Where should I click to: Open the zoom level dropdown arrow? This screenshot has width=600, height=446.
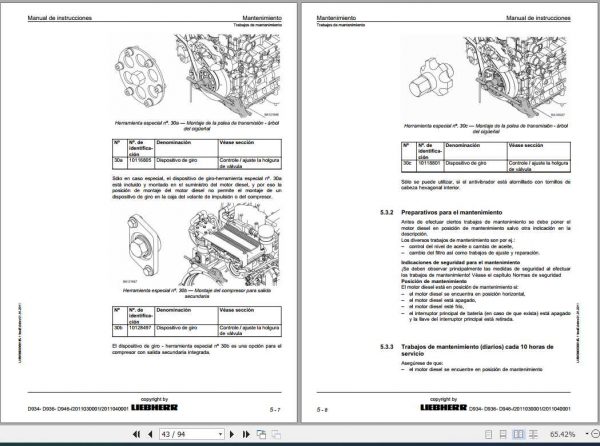click(587, 434)
